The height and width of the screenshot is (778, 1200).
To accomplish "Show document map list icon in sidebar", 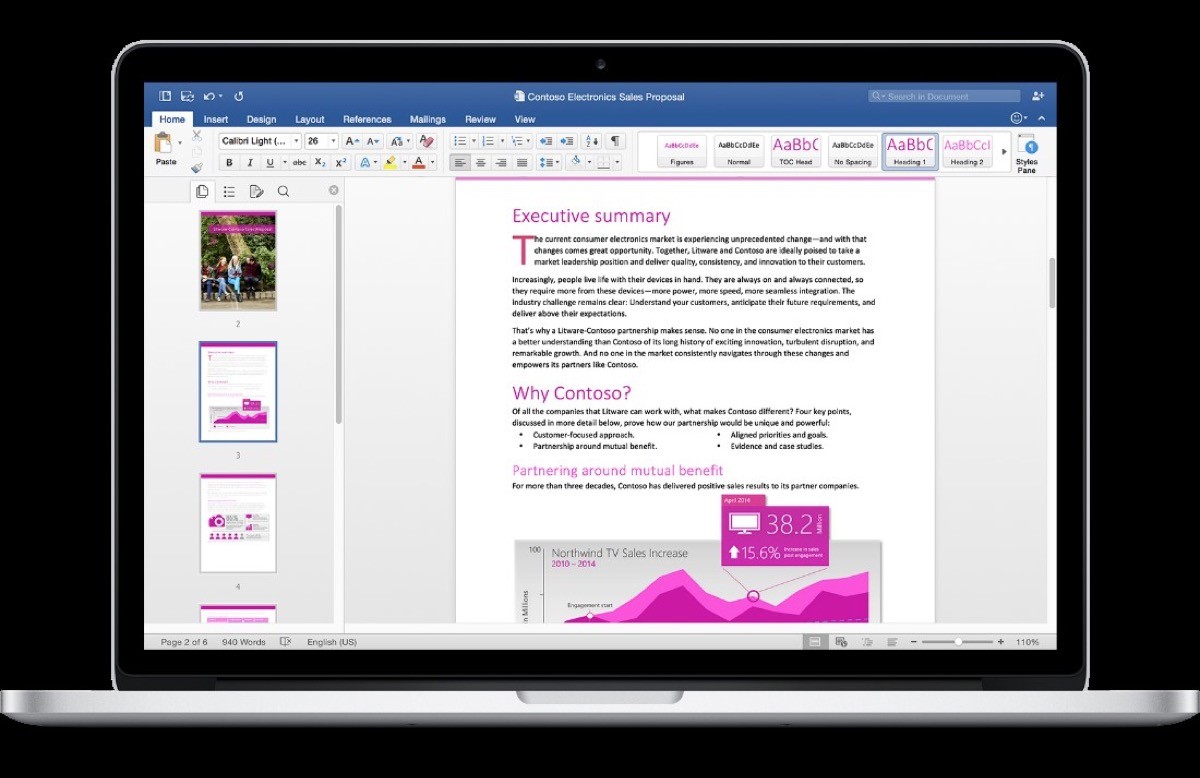I will (x=229, y=191).
